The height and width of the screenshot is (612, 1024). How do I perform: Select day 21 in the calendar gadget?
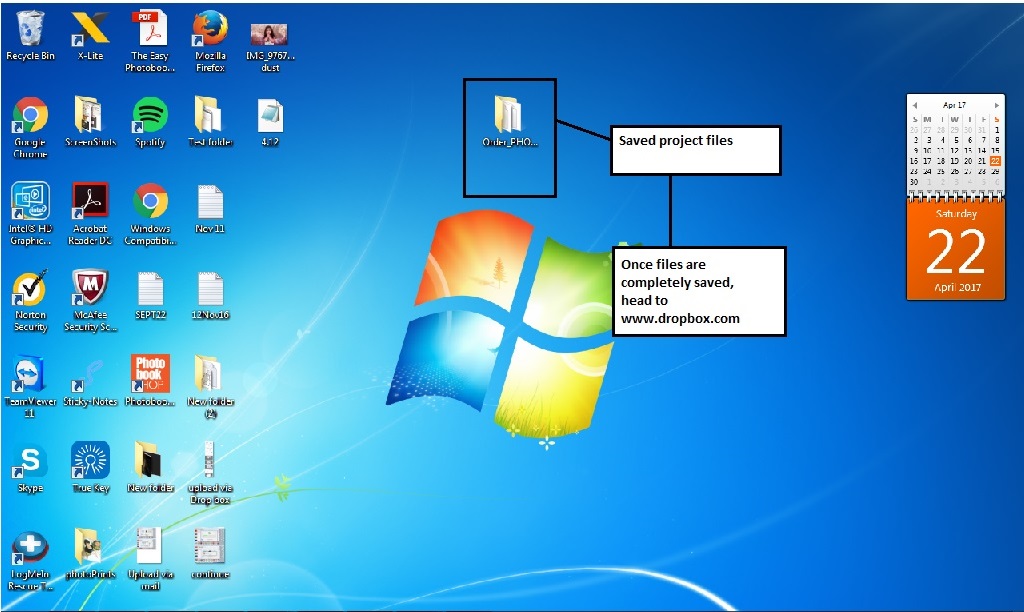click(x=982, y=161)
